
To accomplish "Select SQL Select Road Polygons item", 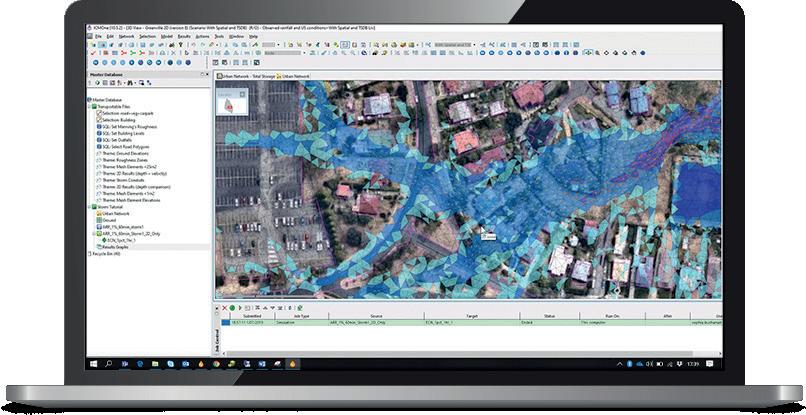I will [122, 147].
